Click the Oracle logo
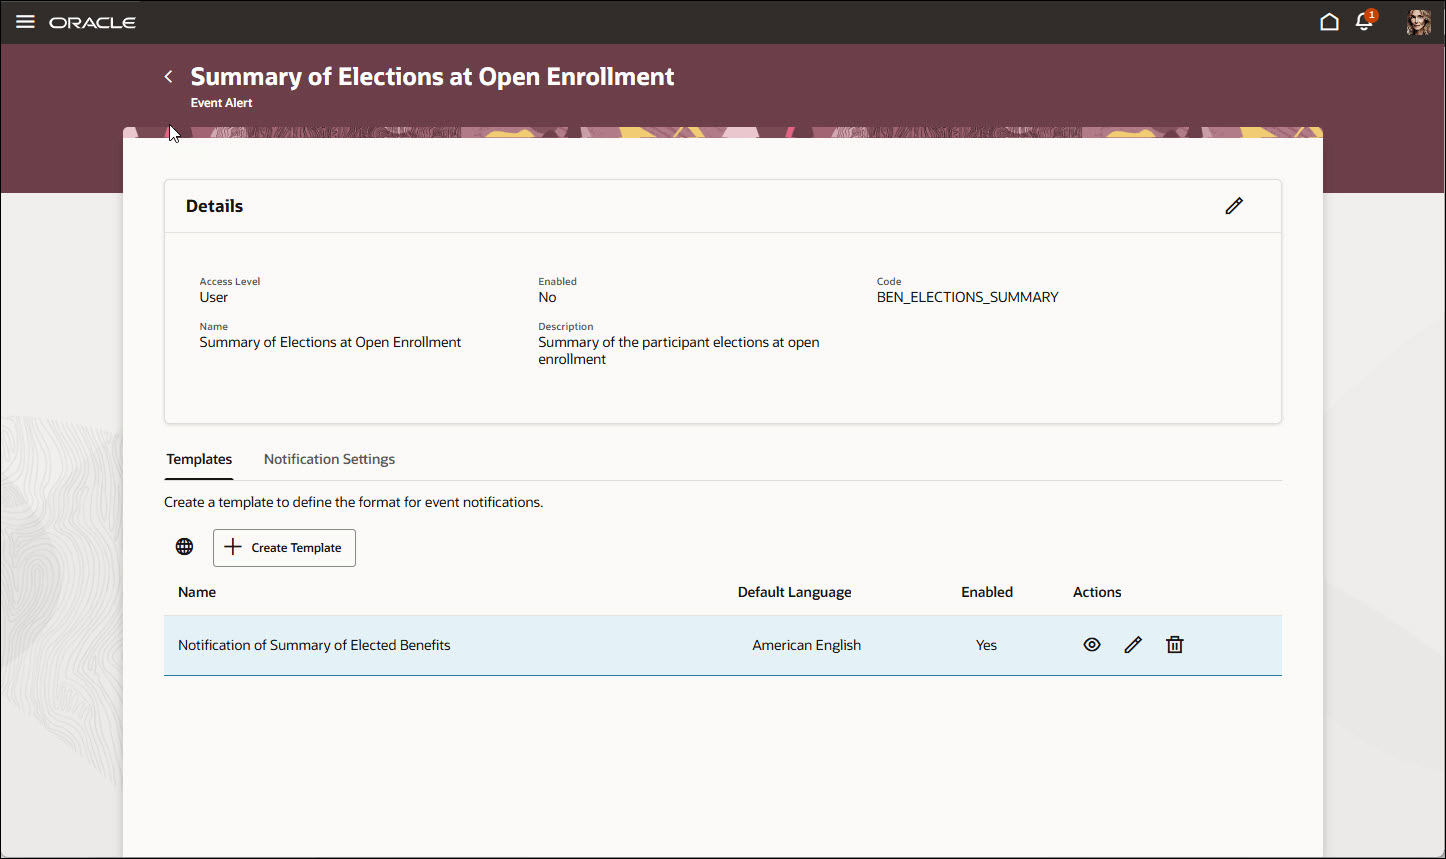Screen dimensions: 1446x859 92,22
